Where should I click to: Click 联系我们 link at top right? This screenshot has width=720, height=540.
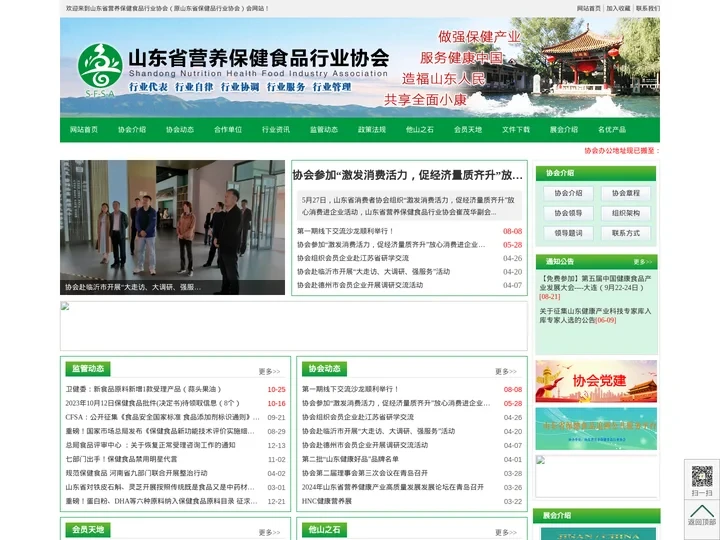coord(647,8)
